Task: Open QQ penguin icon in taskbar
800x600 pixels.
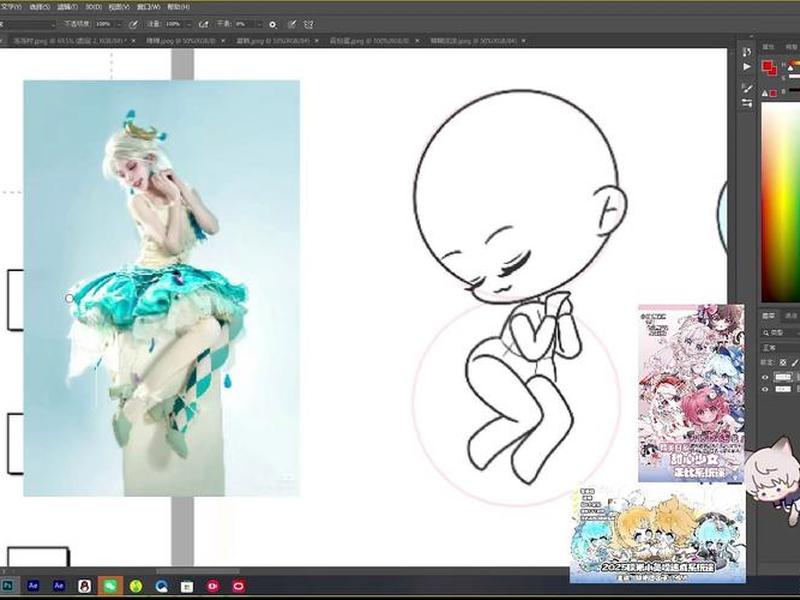Action: point(85,586)
